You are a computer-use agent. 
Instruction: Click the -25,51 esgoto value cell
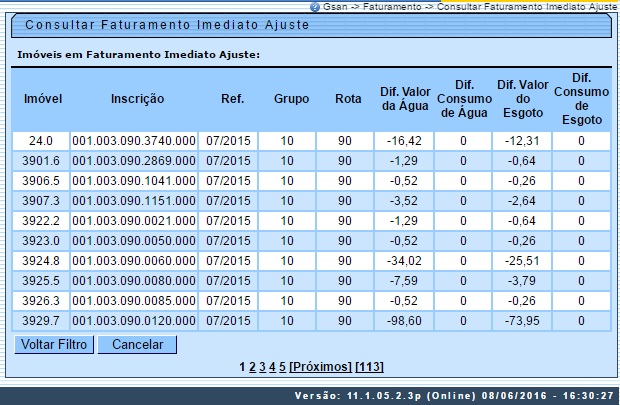522,261
